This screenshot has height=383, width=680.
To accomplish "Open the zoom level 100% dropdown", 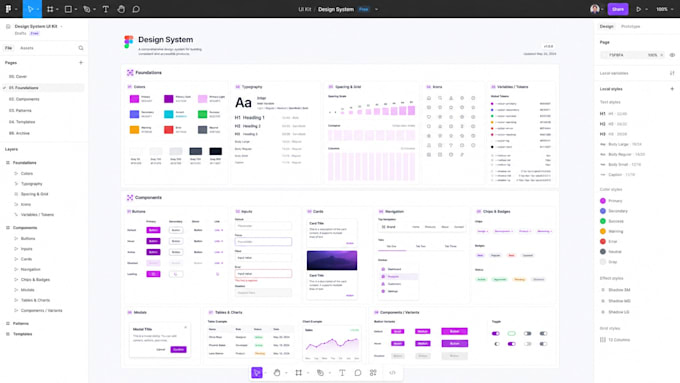I will click(664, 9).
